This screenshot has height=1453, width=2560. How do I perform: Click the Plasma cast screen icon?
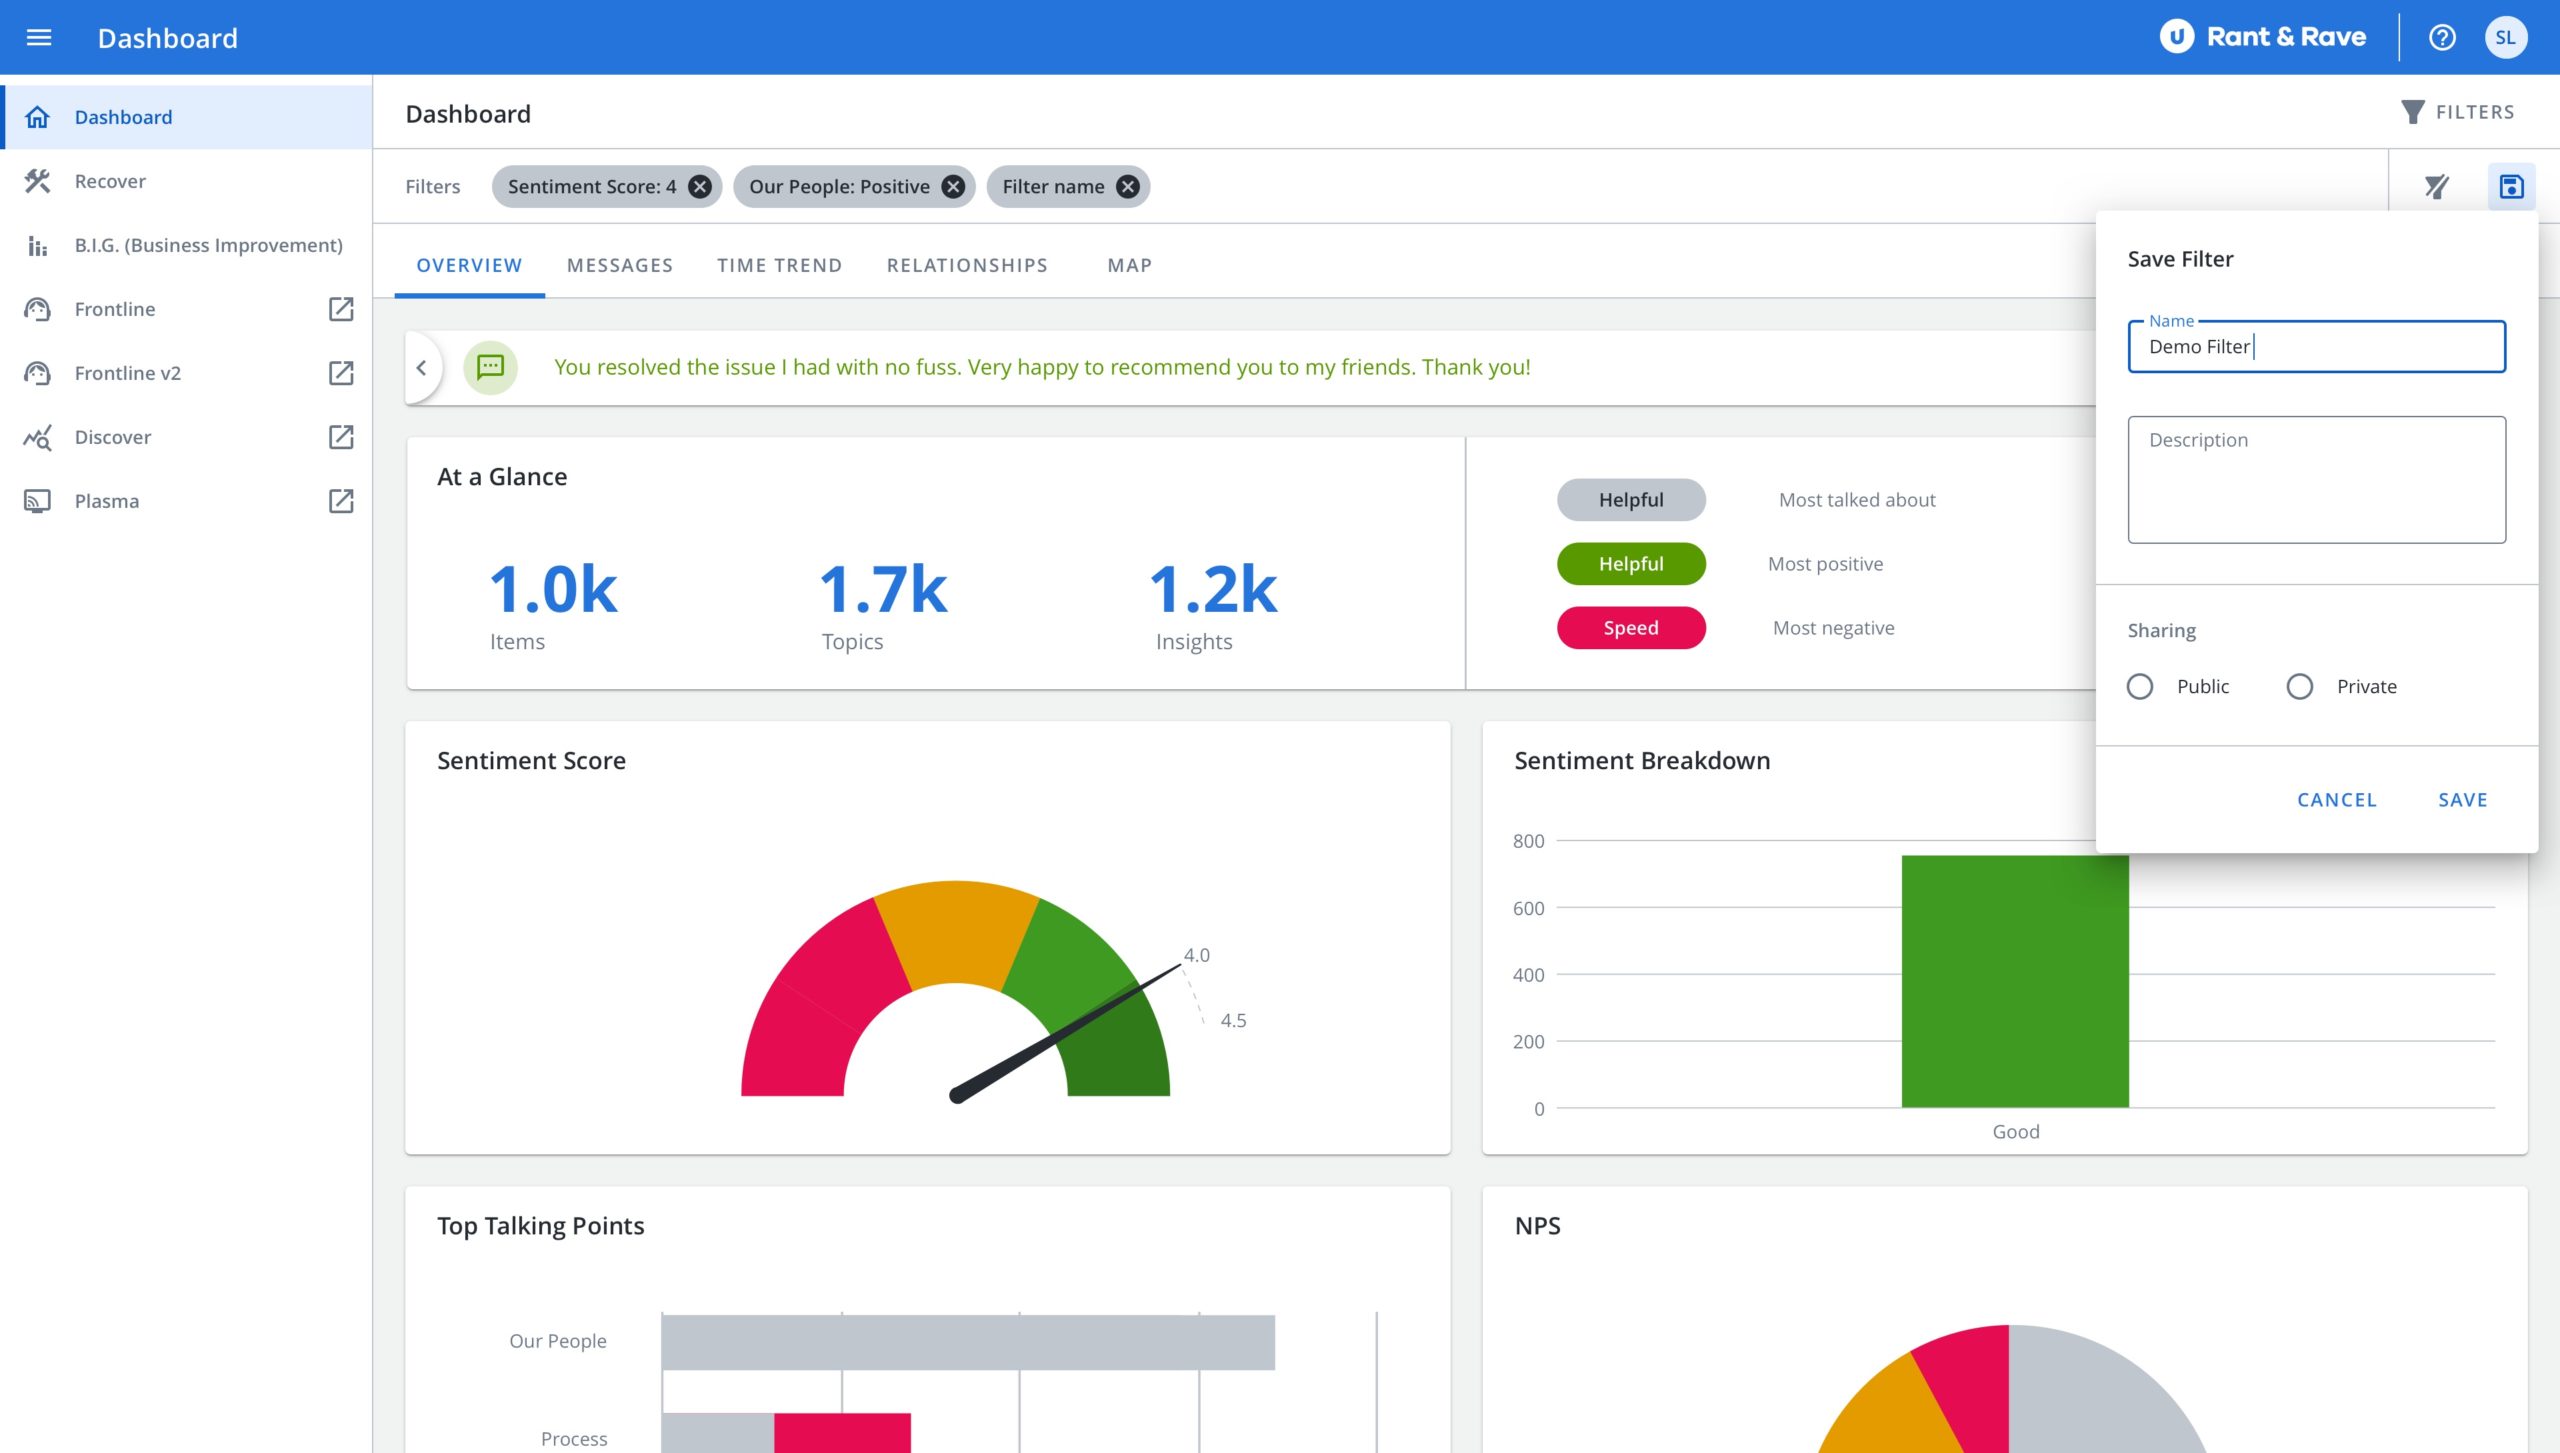pos(37,501)
